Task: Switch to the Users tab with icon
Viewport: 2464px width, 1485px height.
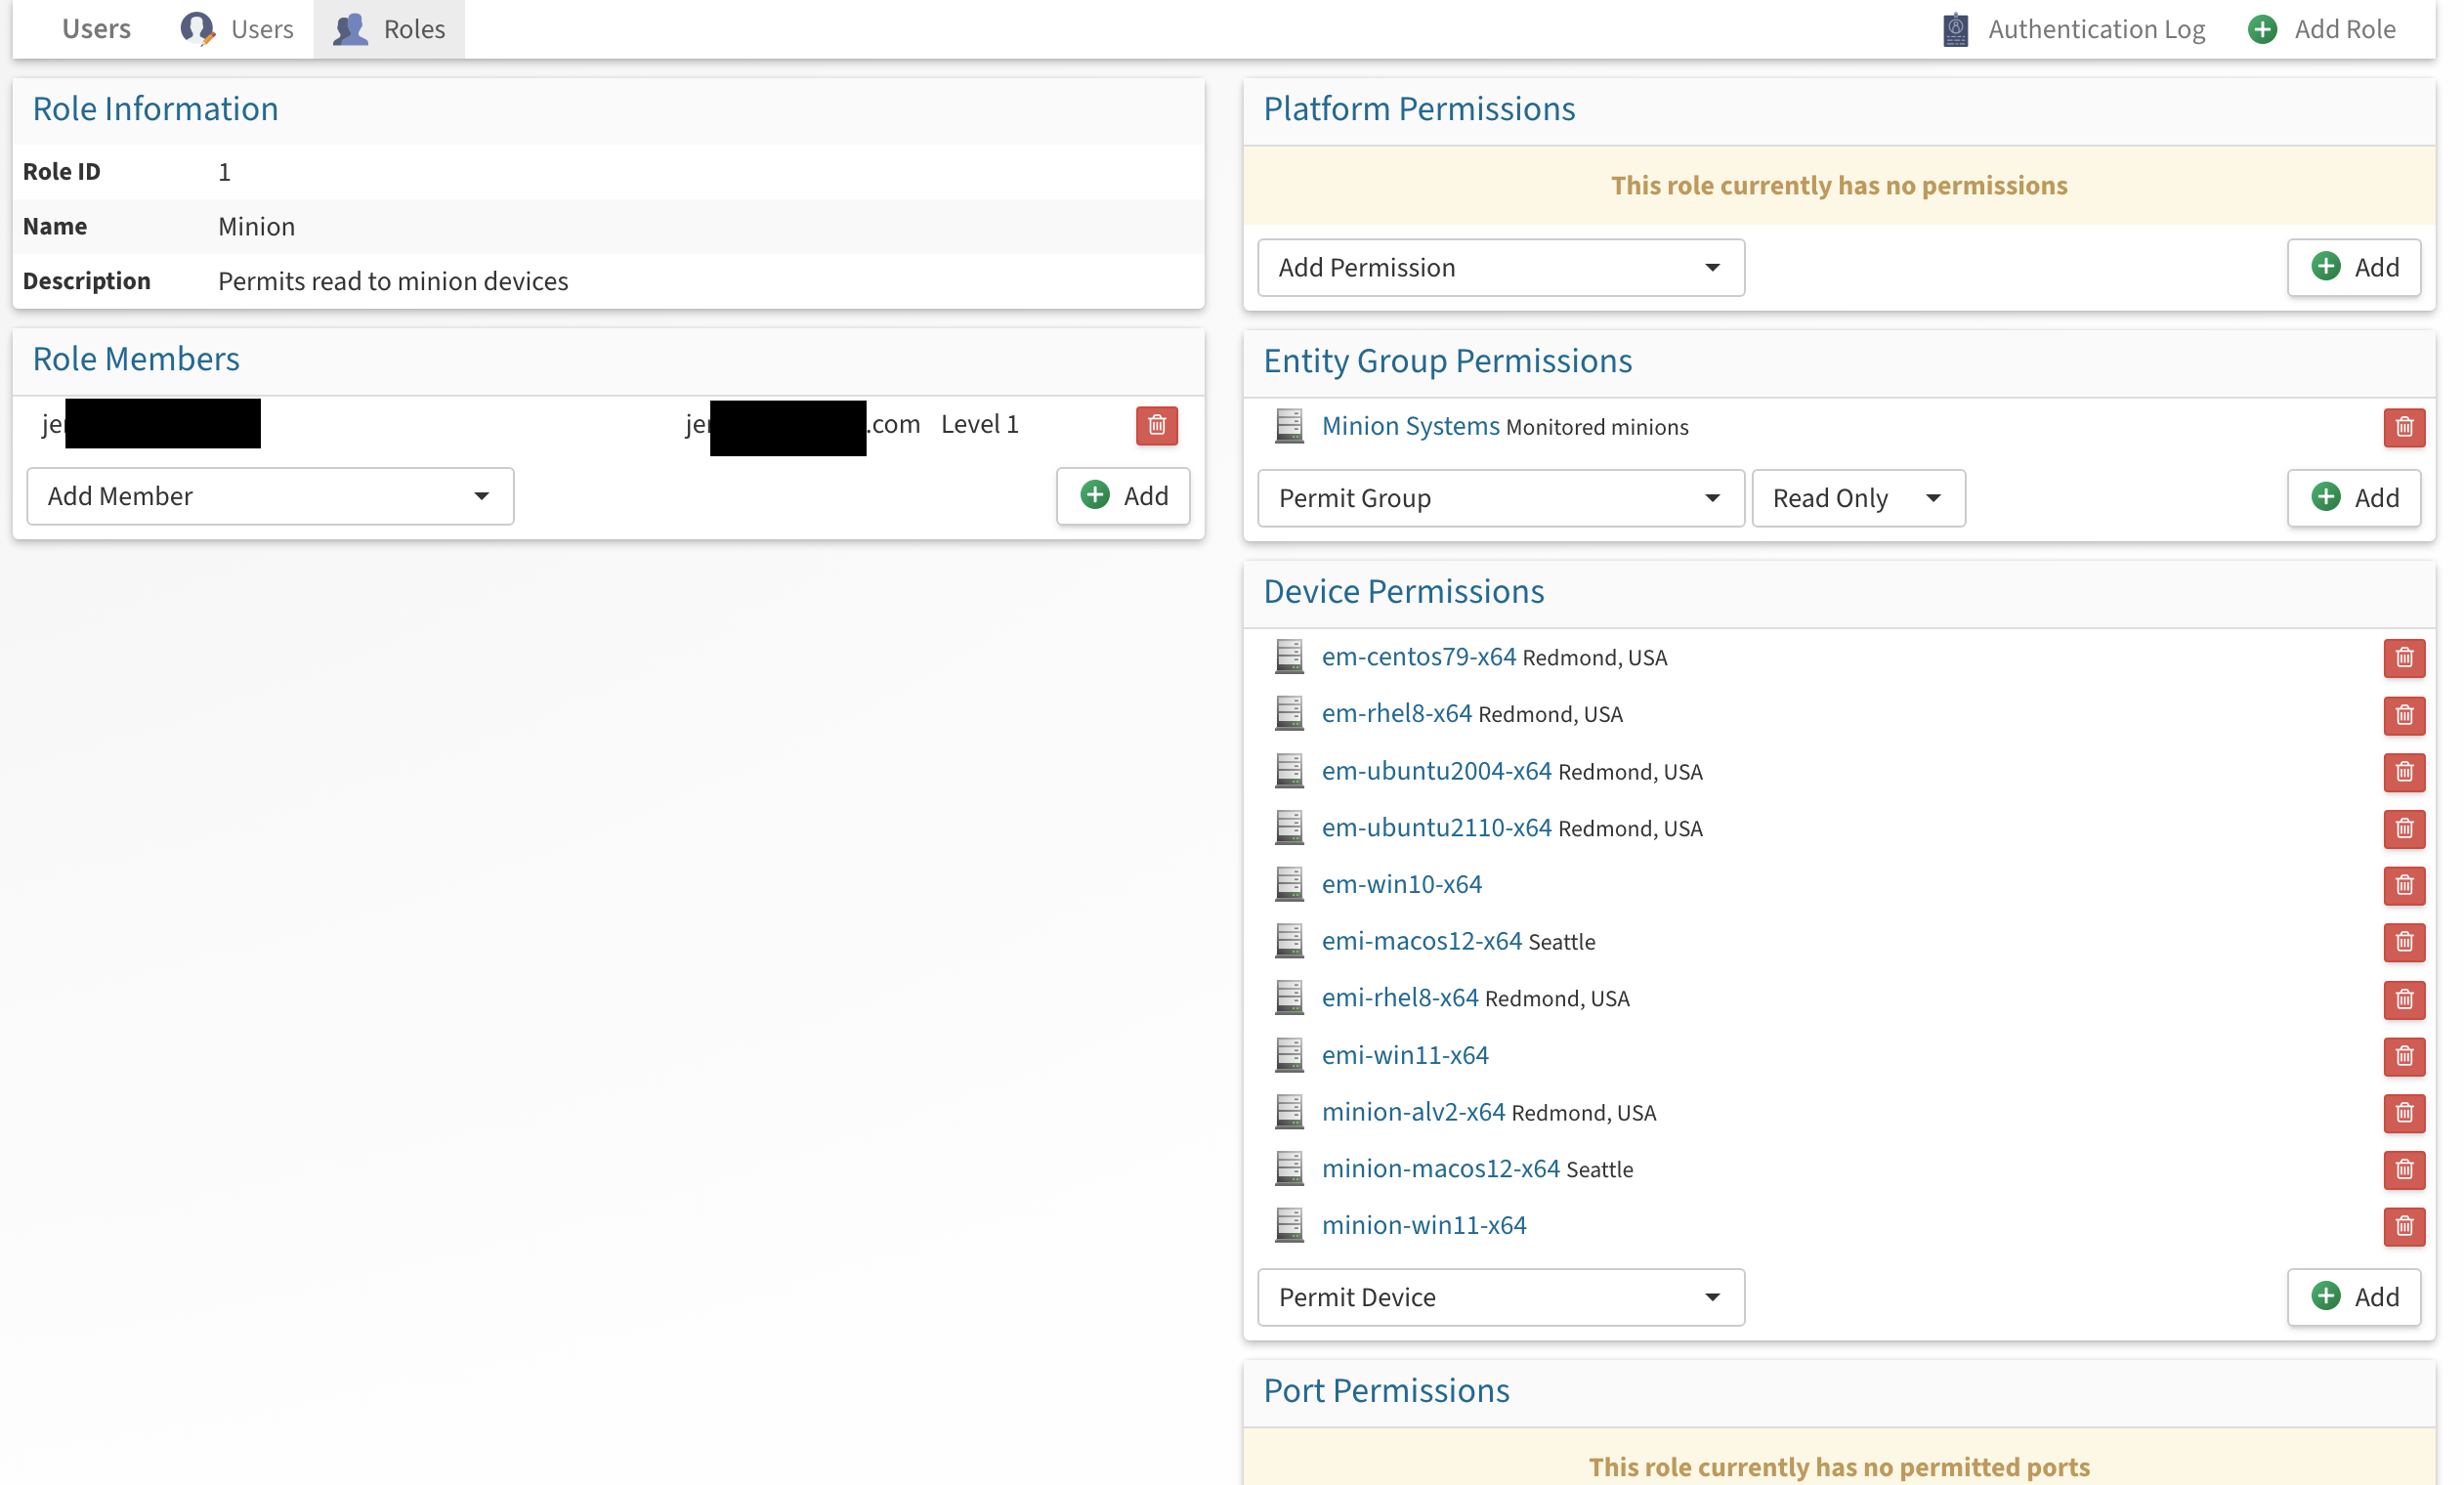Action: click(x=237, y=29)
